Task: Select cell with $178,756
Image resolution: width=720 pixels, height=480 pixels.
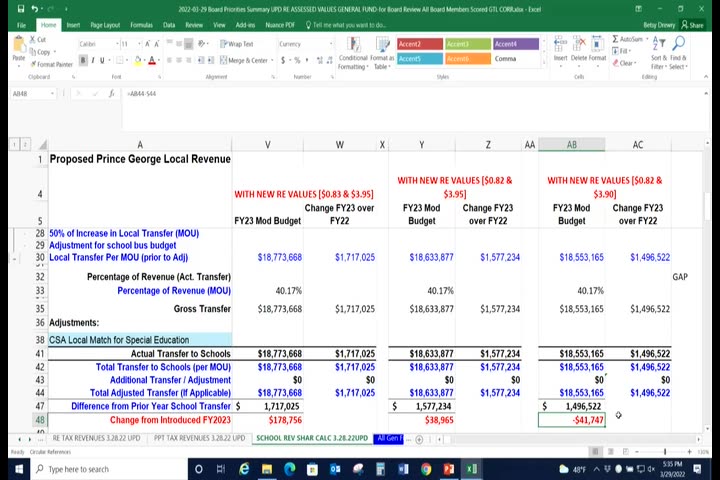Action: 268,420
